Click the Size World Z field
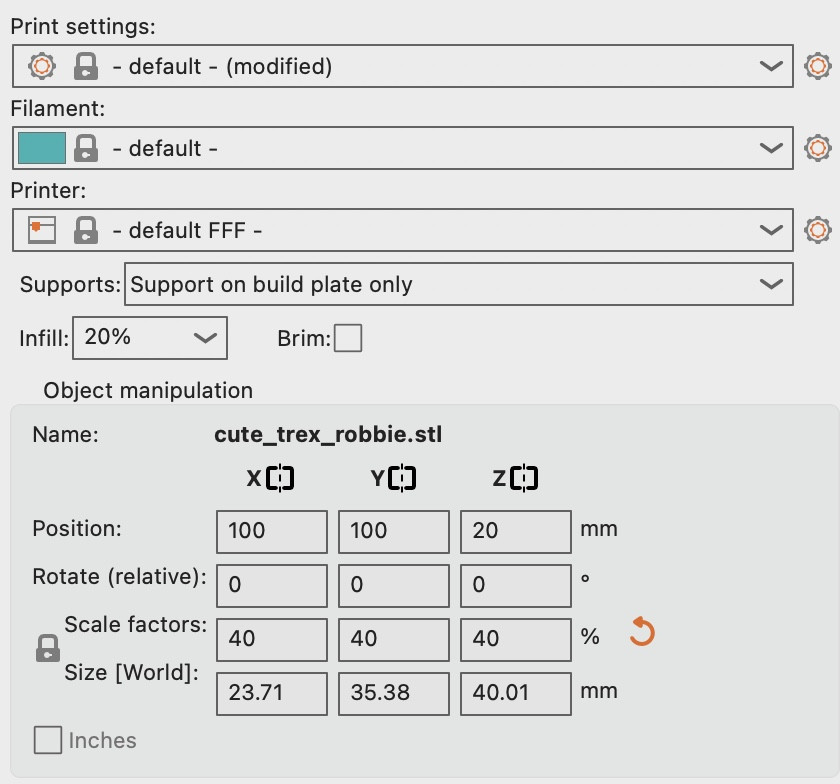 [515, 693]
